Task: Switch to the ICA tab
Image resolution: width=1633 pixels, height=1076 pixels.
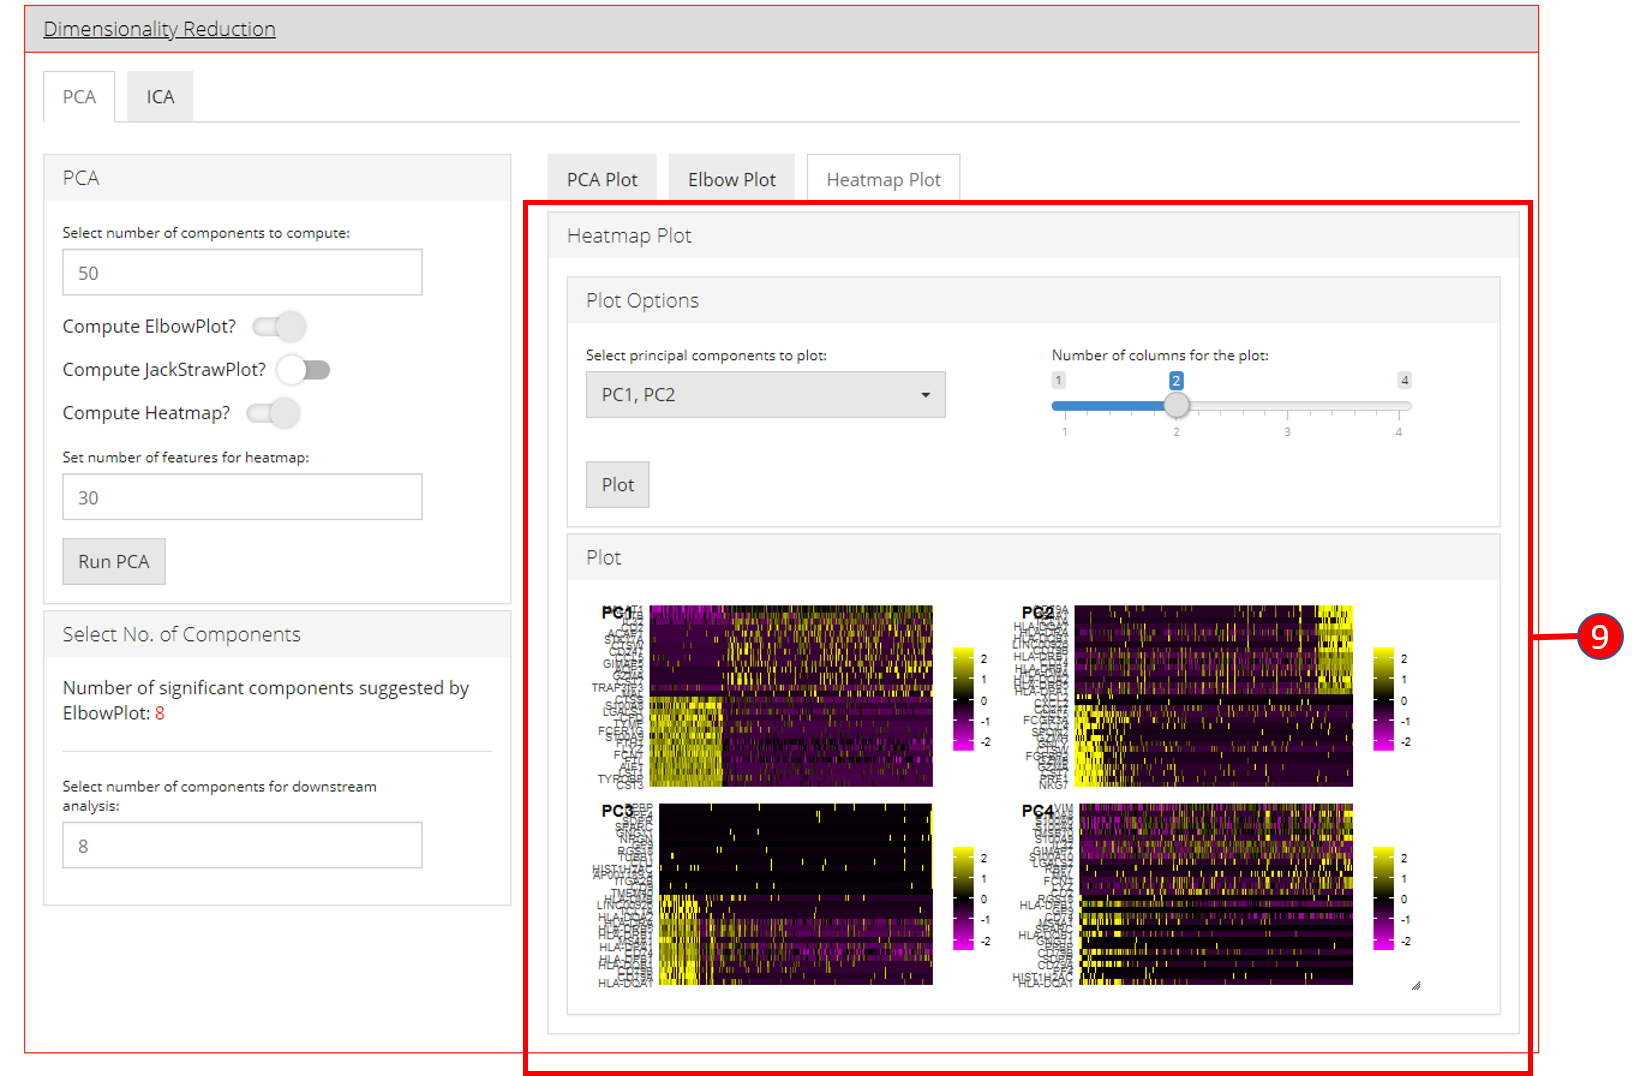Action: pyautogui.click(x=160, y=97)
